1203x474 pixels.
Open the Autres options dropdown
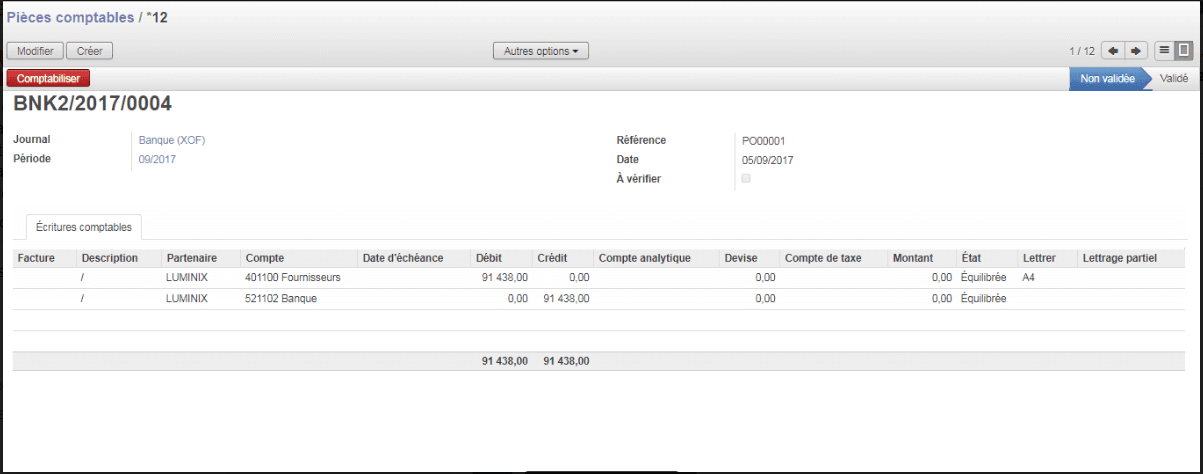(x=541, y=51)
